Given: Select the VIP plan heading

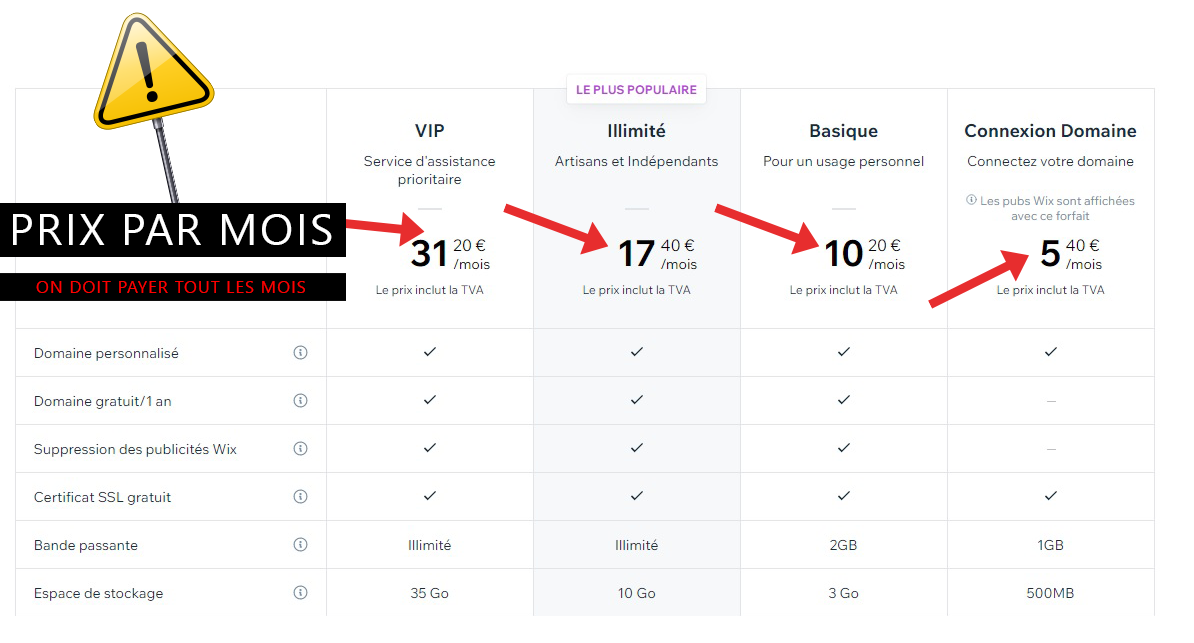Looking at the screenshot, I should (430, 131).
